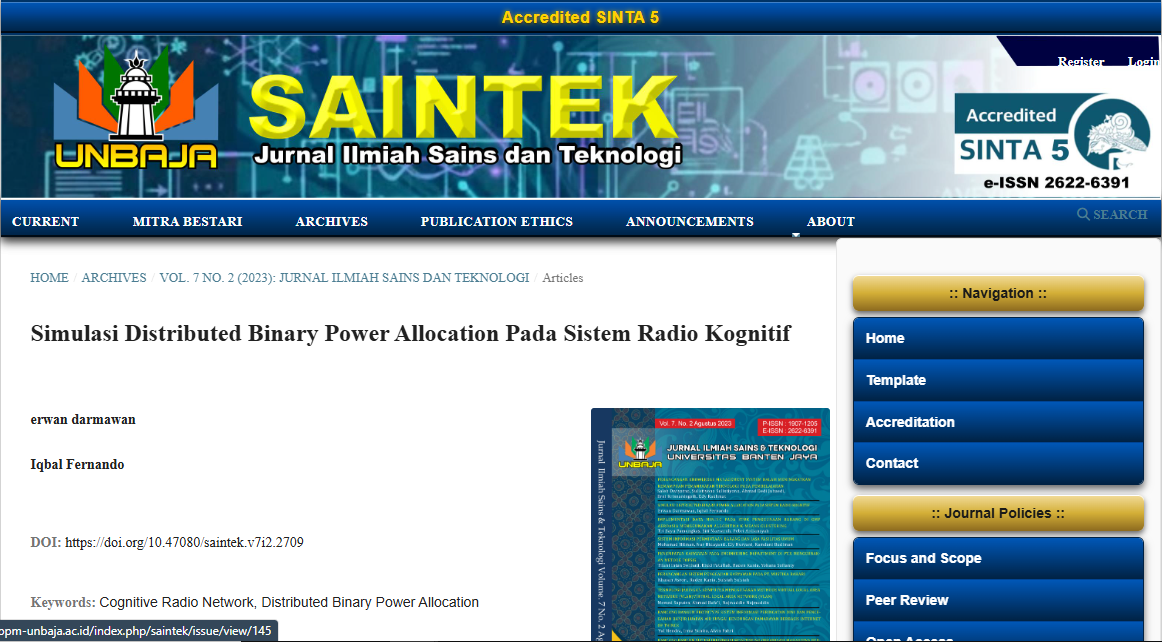
Task: Go to ARCHIVES breadcrumb link
Action: click(114, 278)
